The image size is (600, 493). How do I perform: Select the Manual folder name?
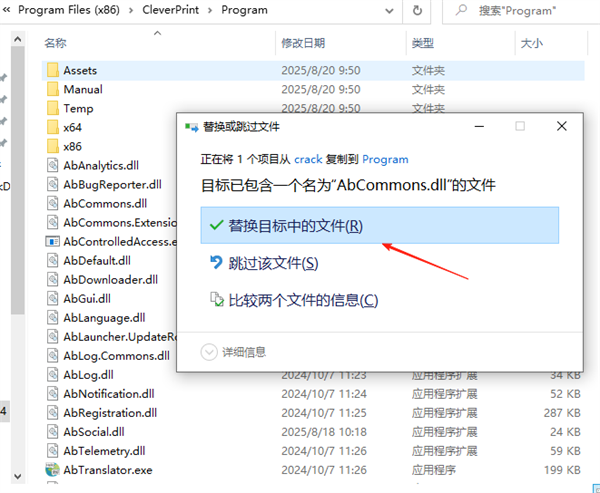click(83, 89)
